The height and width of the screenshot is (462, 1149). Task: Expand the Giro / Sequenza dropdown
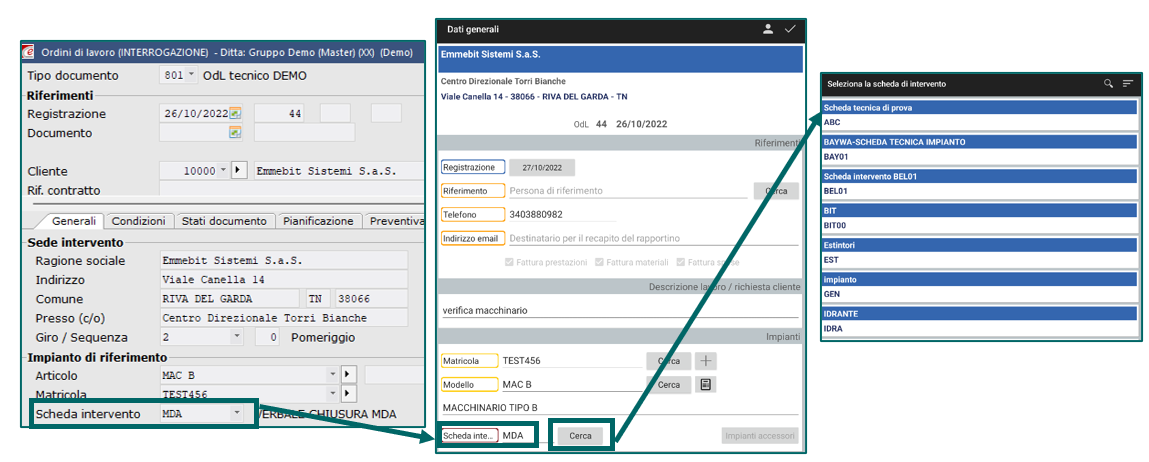[x=237, y=337]
